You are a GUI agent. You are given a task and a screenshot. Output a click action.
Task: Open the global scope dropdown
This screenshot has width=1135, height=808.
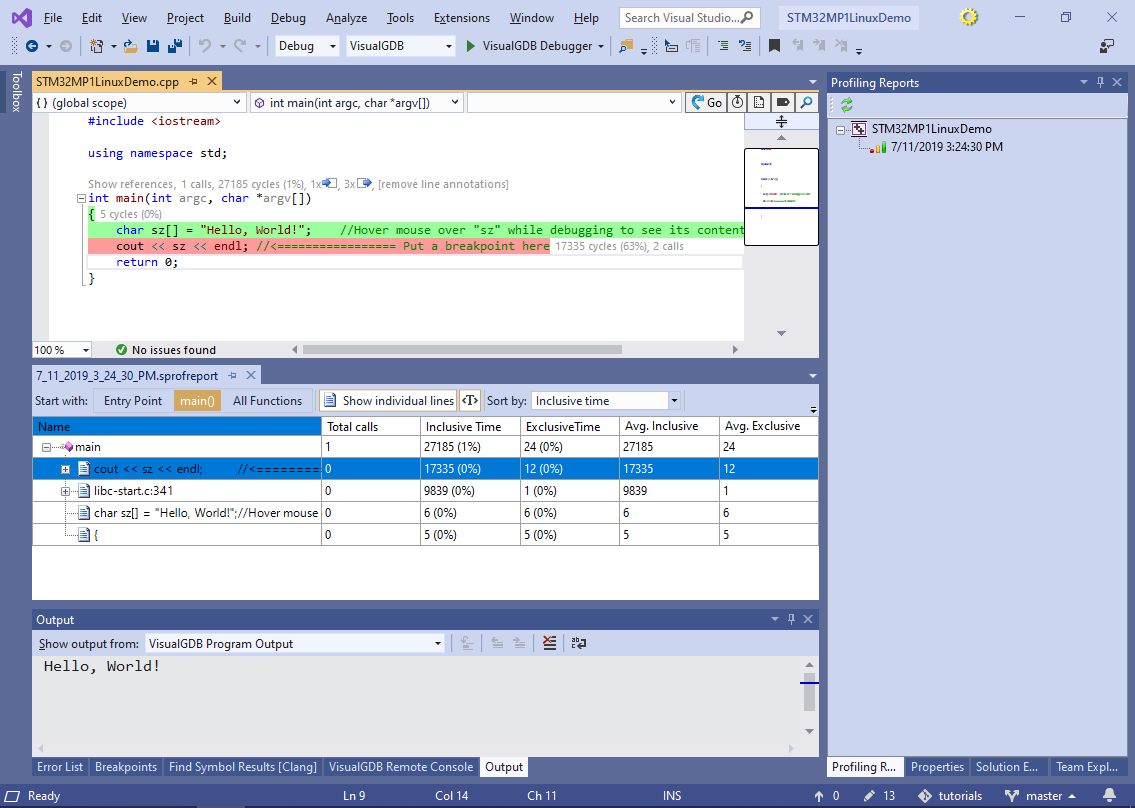237,103
